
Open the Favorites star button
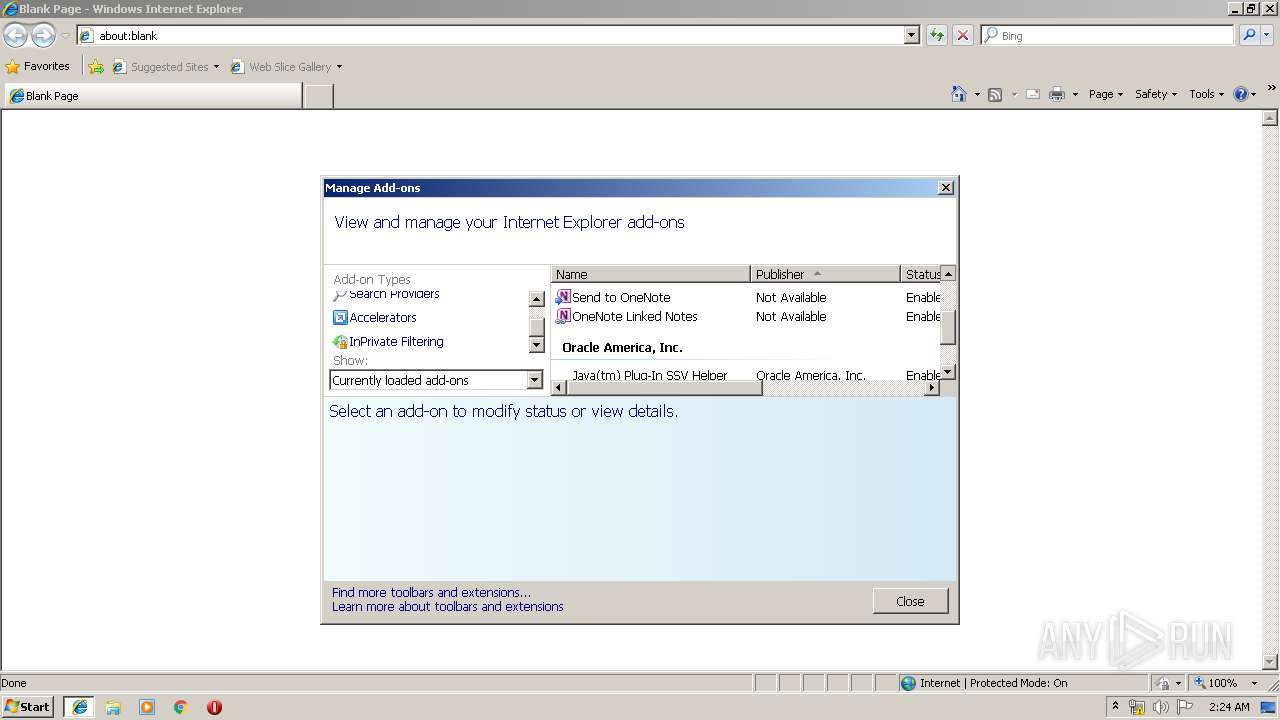click(38, 66)
